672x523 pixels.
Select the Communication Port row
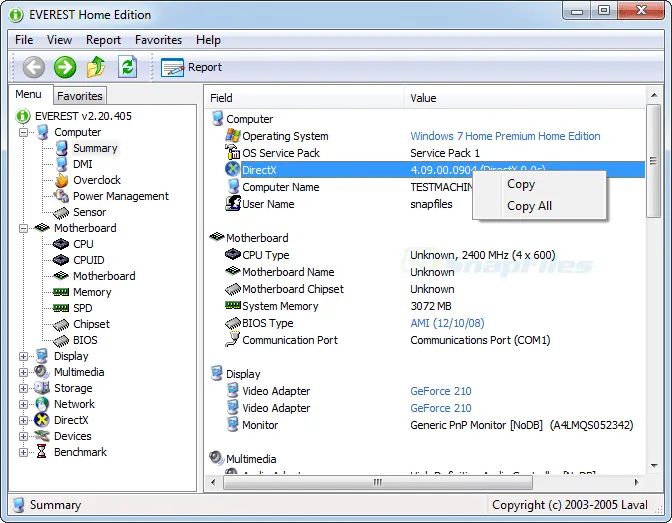coord(426,340)
